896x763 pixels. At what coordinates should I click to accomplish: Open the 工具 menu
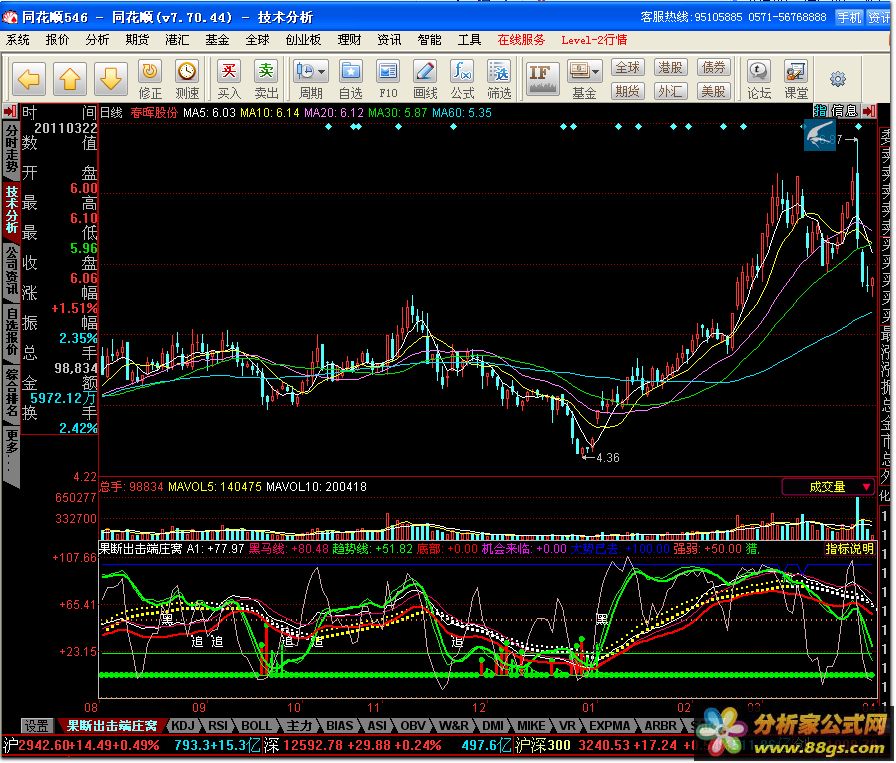coord(469,40)
